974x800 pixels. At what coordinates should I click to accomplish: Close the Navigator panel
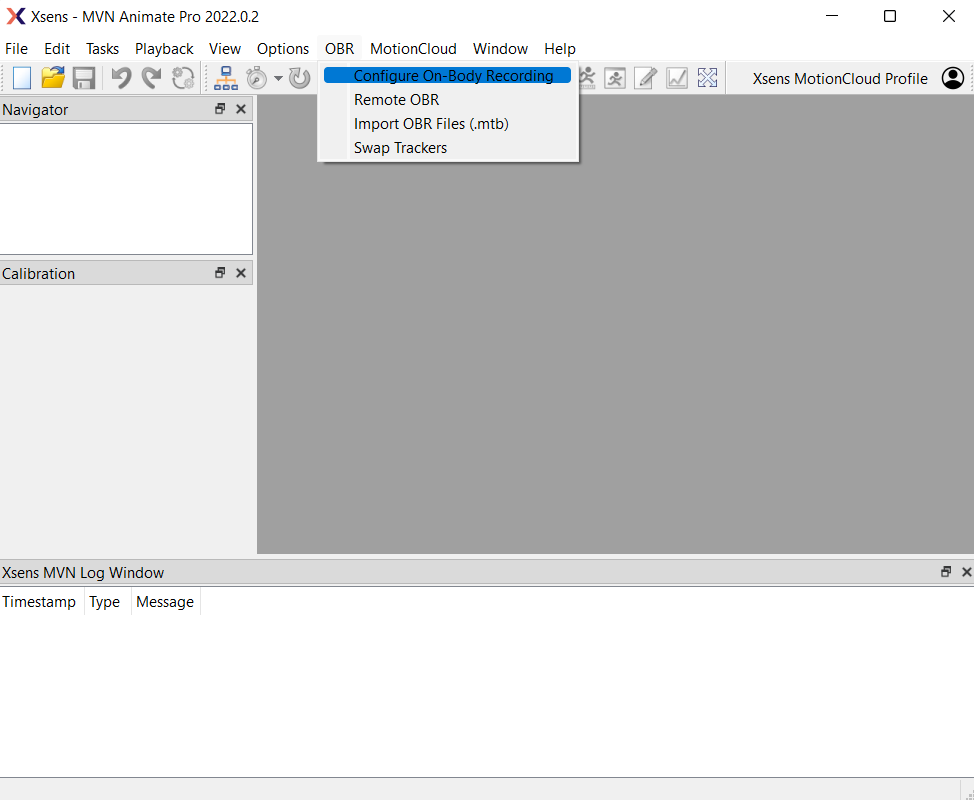pos(241,109)
